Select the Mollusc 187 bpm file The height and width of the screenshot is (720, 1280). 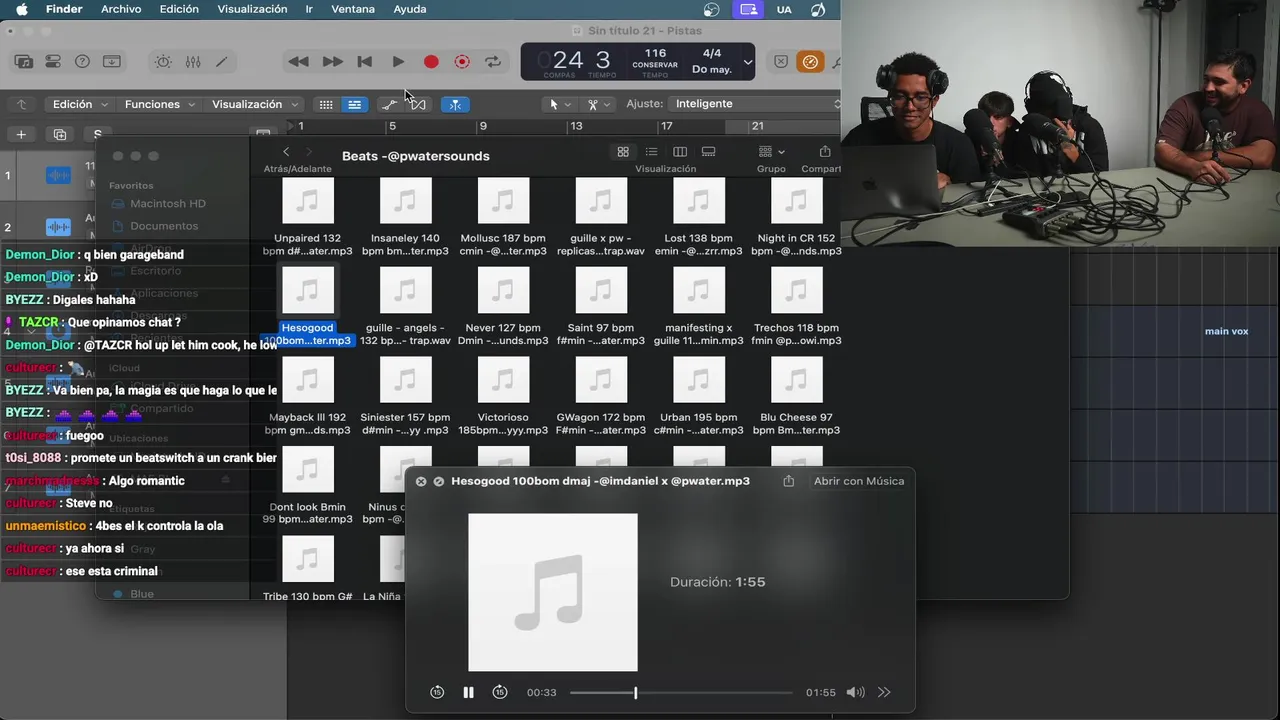(x=503, y=218)
